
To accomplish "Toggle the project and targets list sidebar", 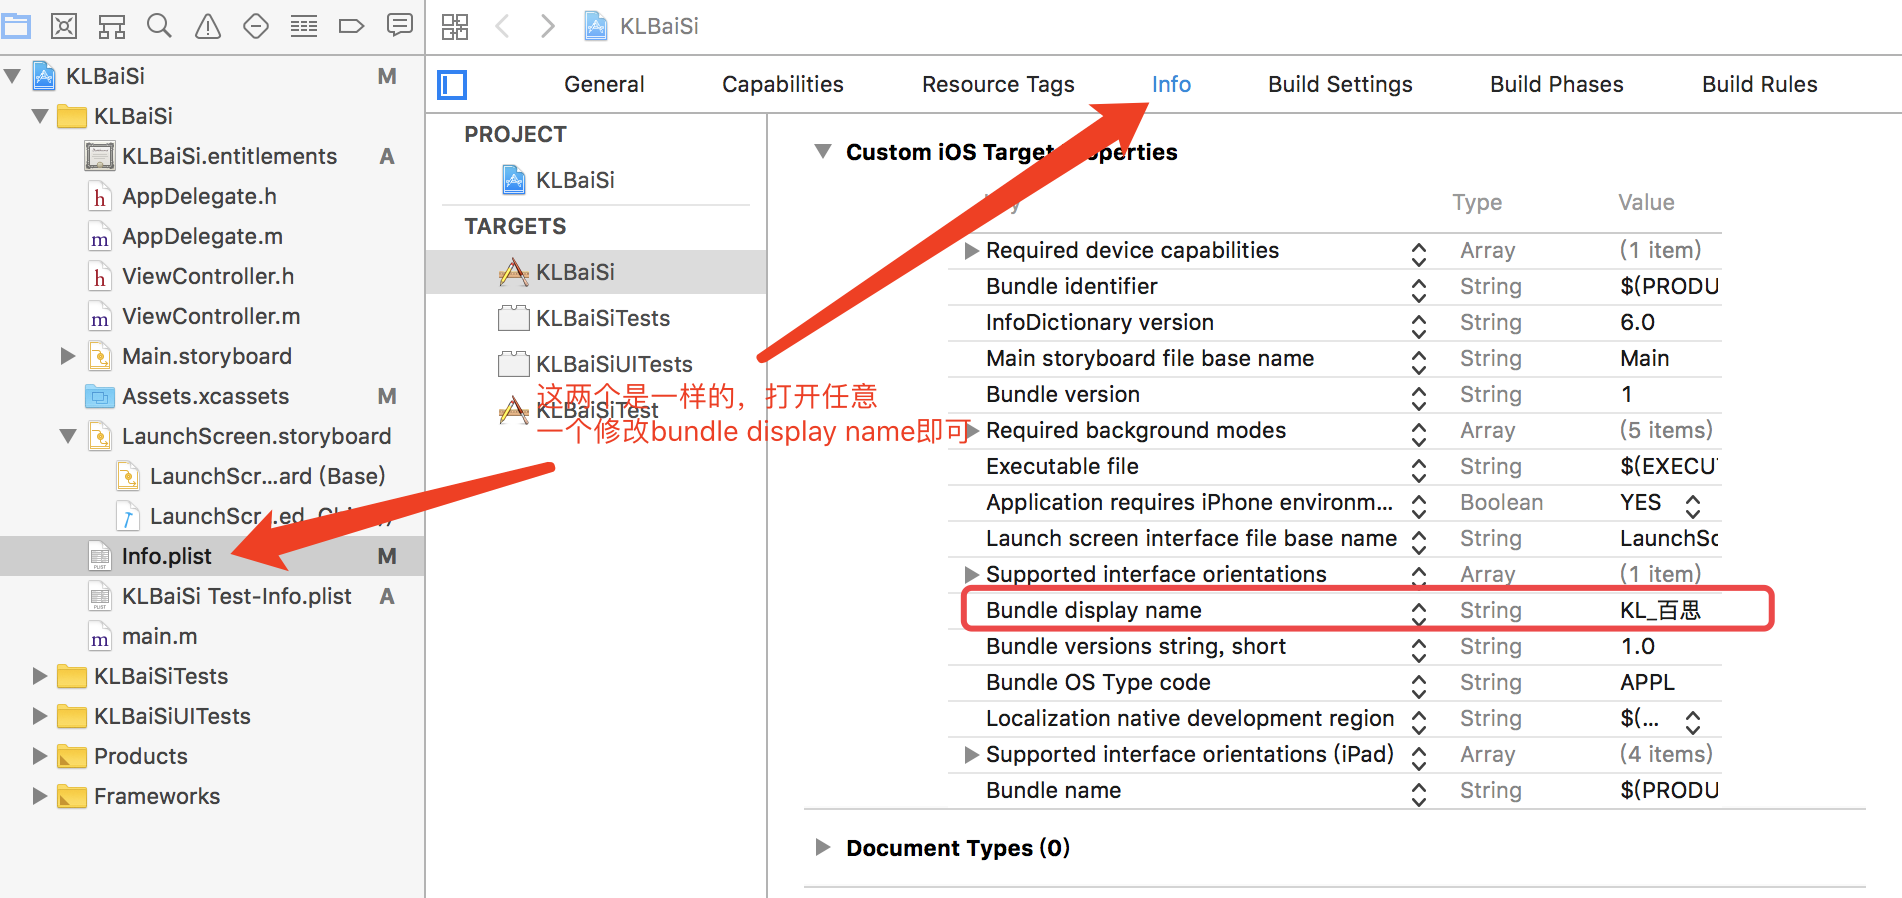I will 452,85.
